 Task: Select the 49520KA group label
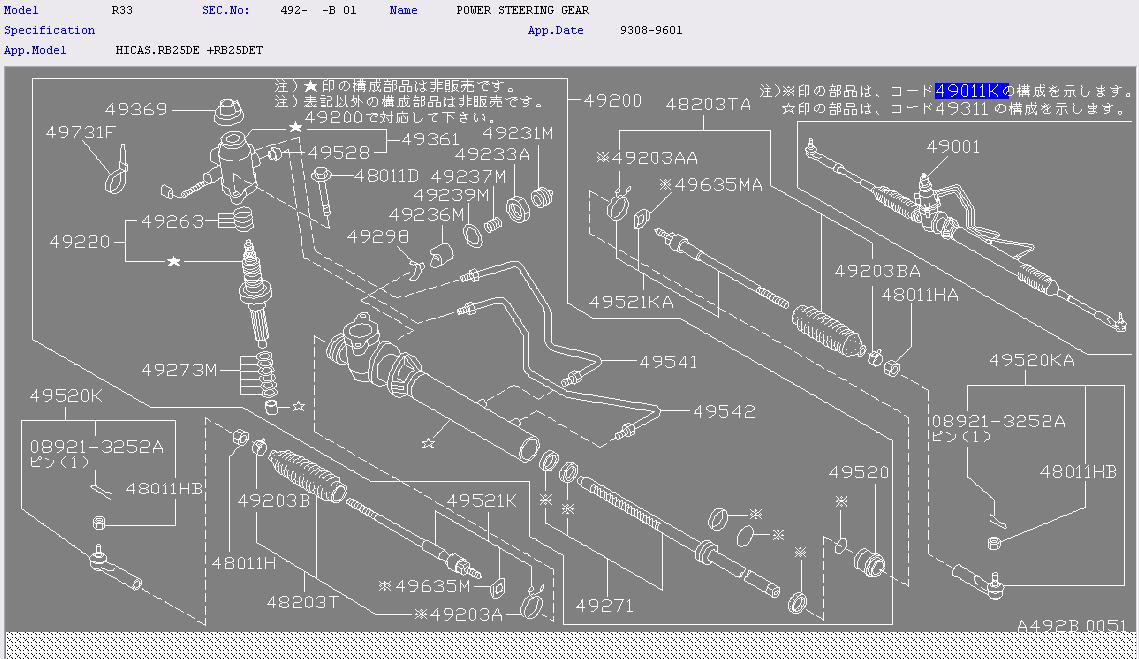point(1031,360)
